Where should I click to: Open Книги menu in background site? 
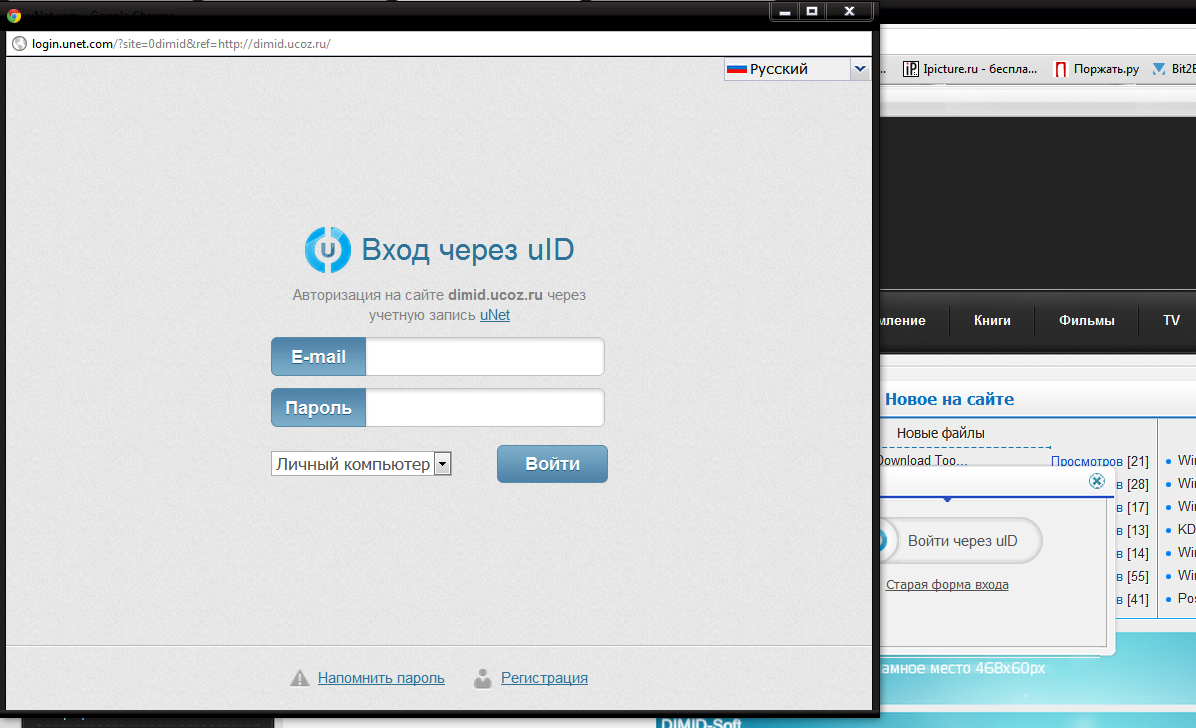tap(992, 321)
